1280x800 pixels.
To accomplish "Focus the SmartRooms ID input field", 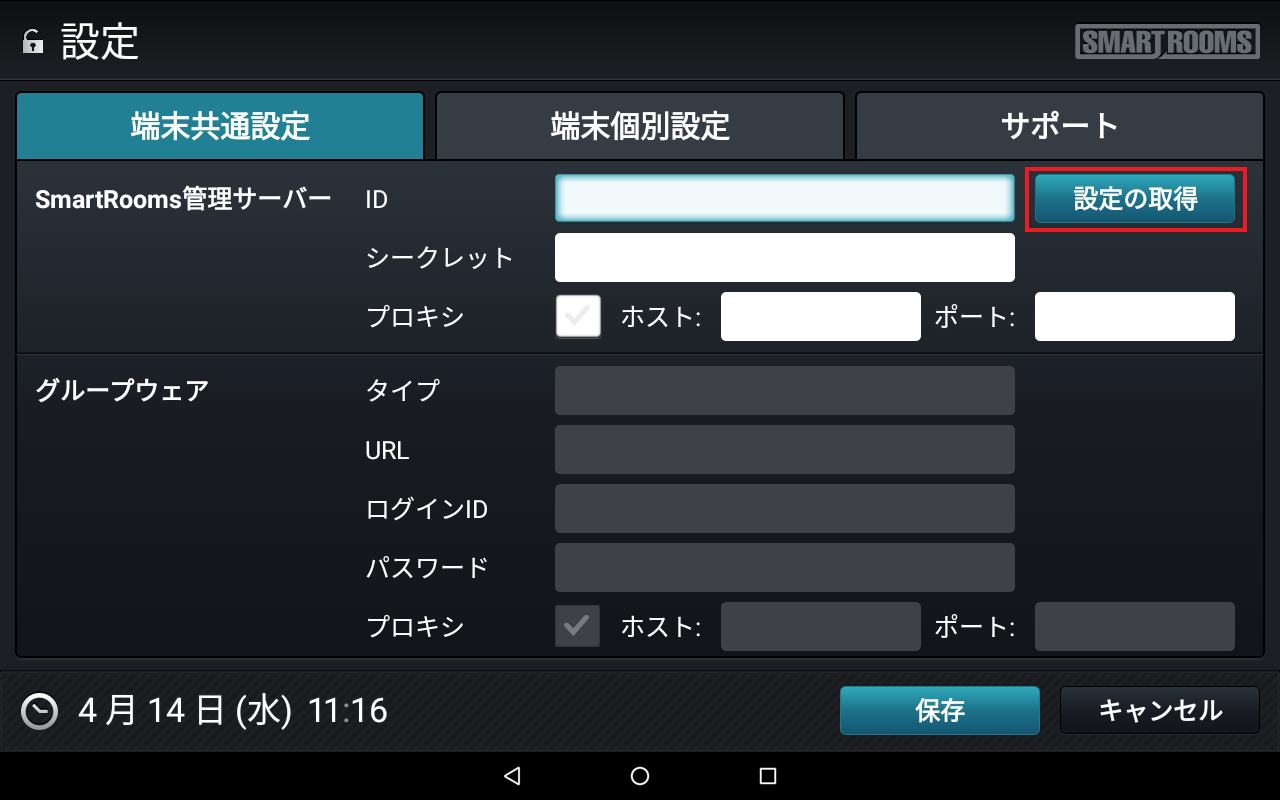I will point(785,198).
